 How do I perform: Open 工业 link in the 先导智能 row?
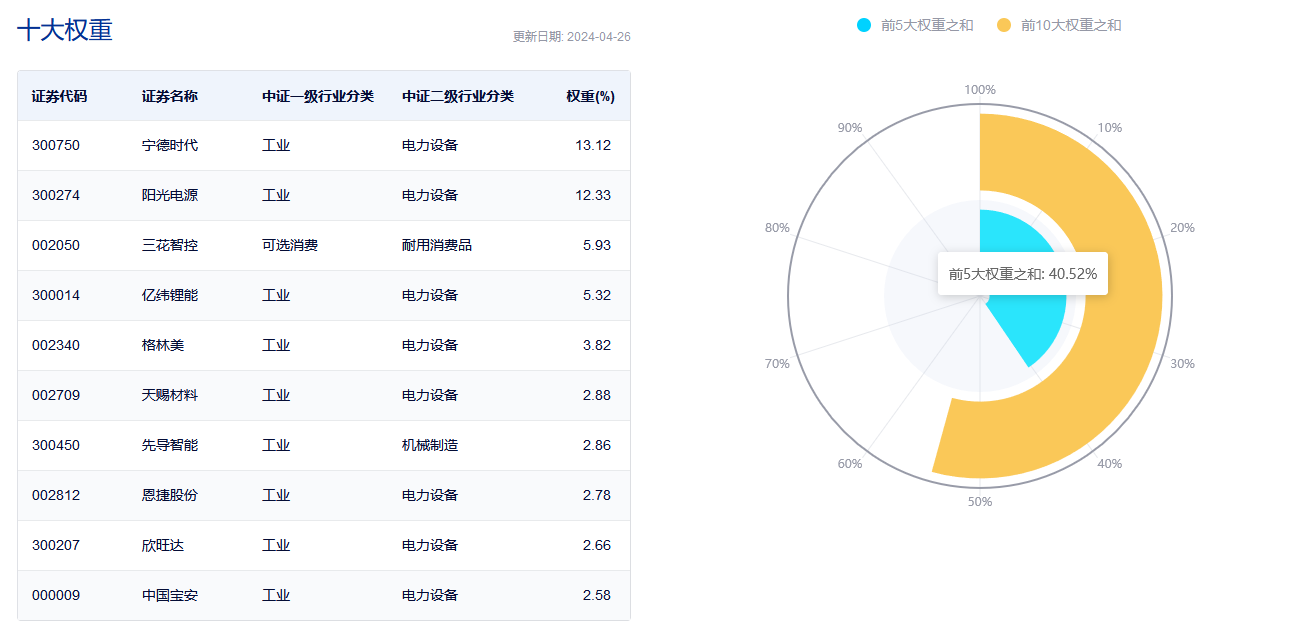pyautogui.click(x=276, y=445)
